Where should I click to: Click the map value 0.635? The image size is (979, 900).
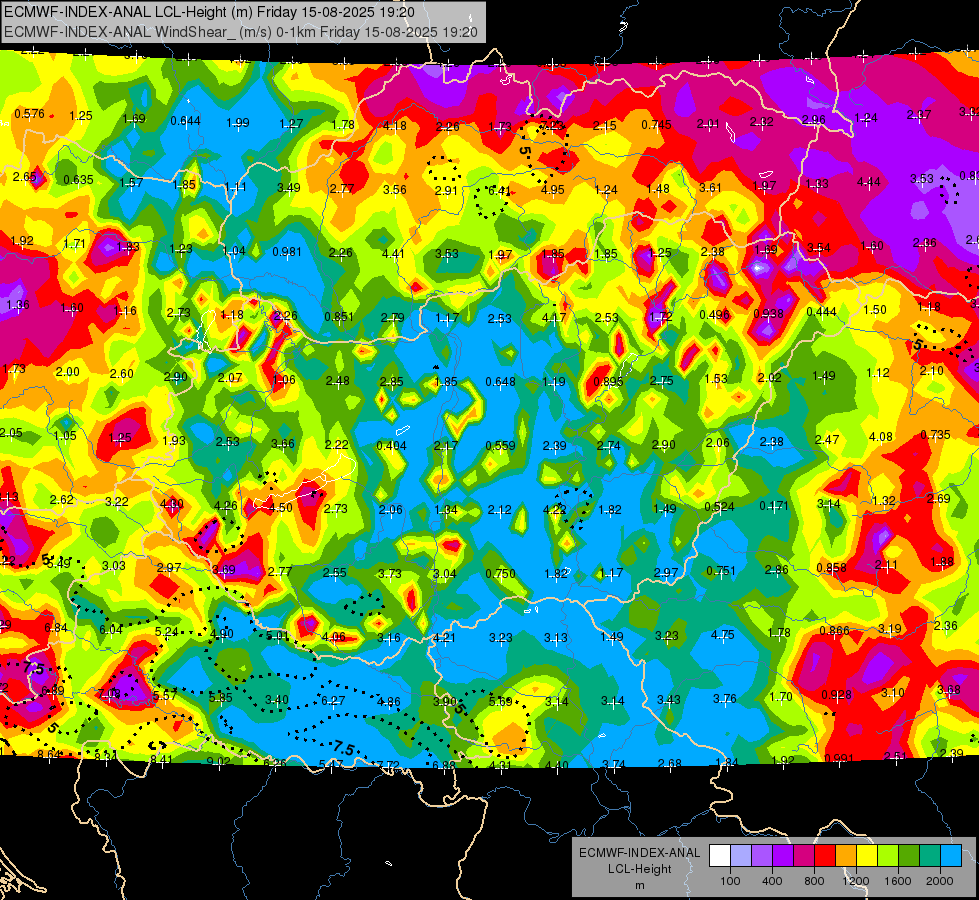(x=79, y=180)
